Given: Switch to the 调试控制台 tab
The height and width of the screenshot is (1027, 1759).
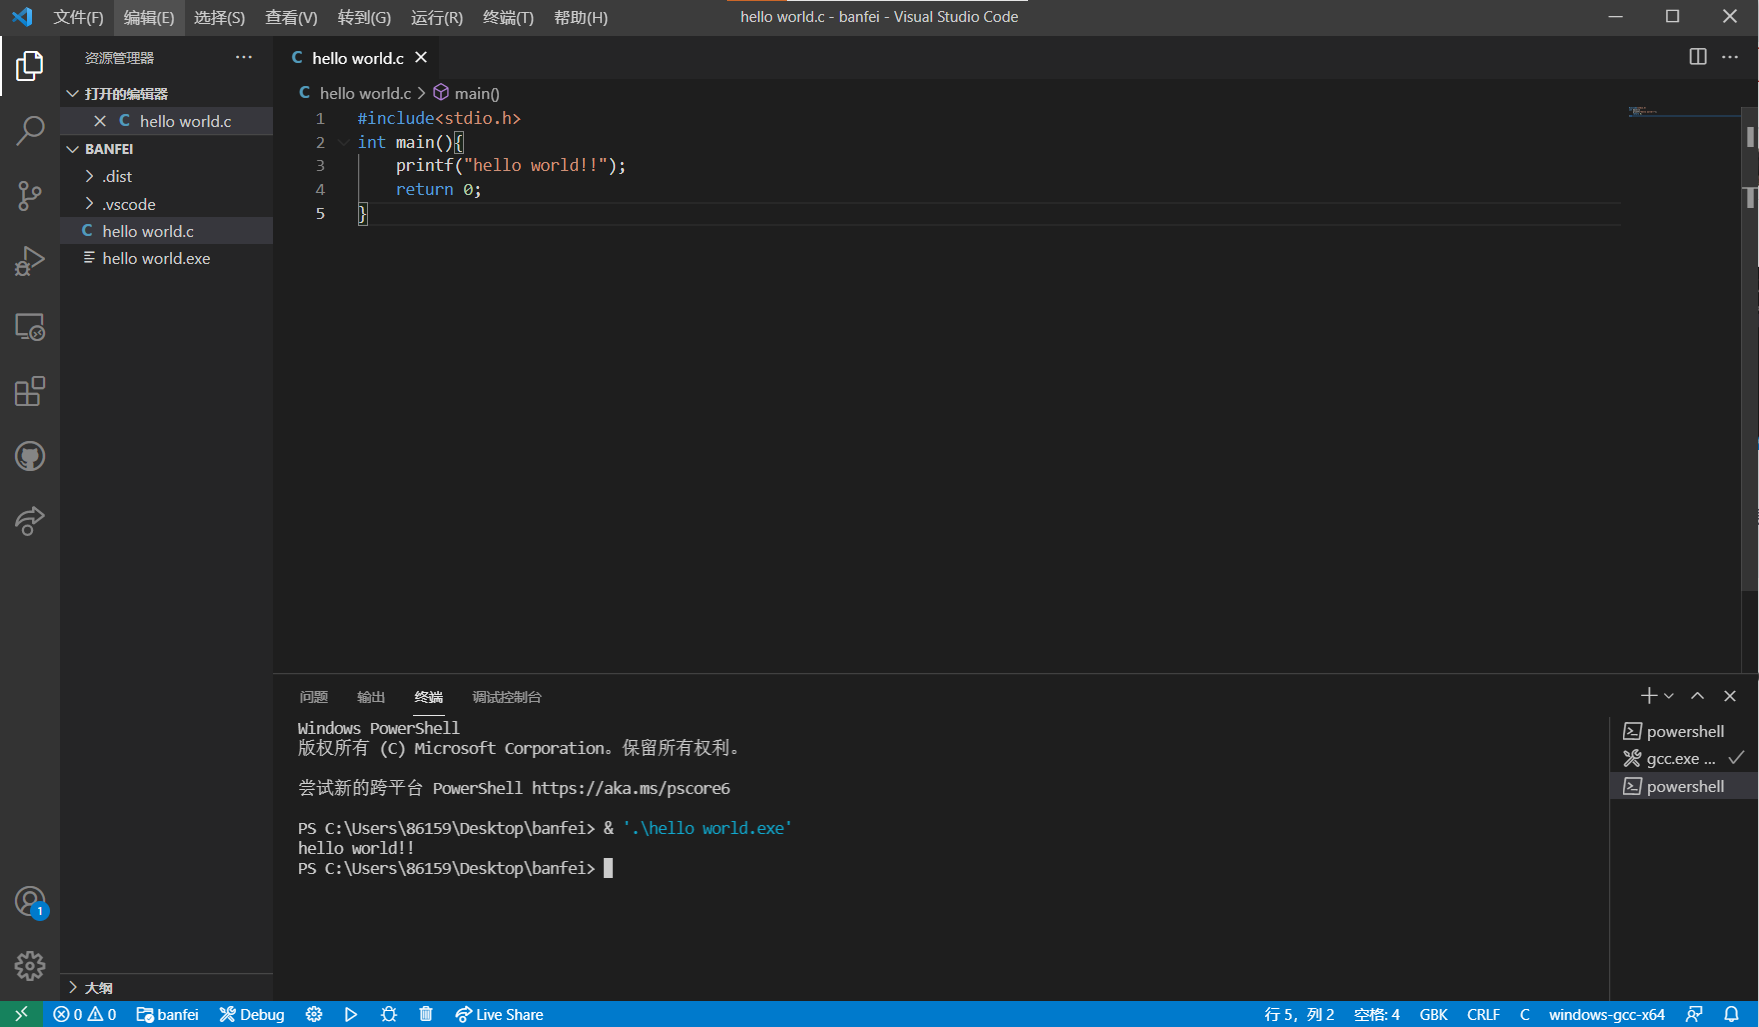Looking at the screenshot, I should coord(506,696).
